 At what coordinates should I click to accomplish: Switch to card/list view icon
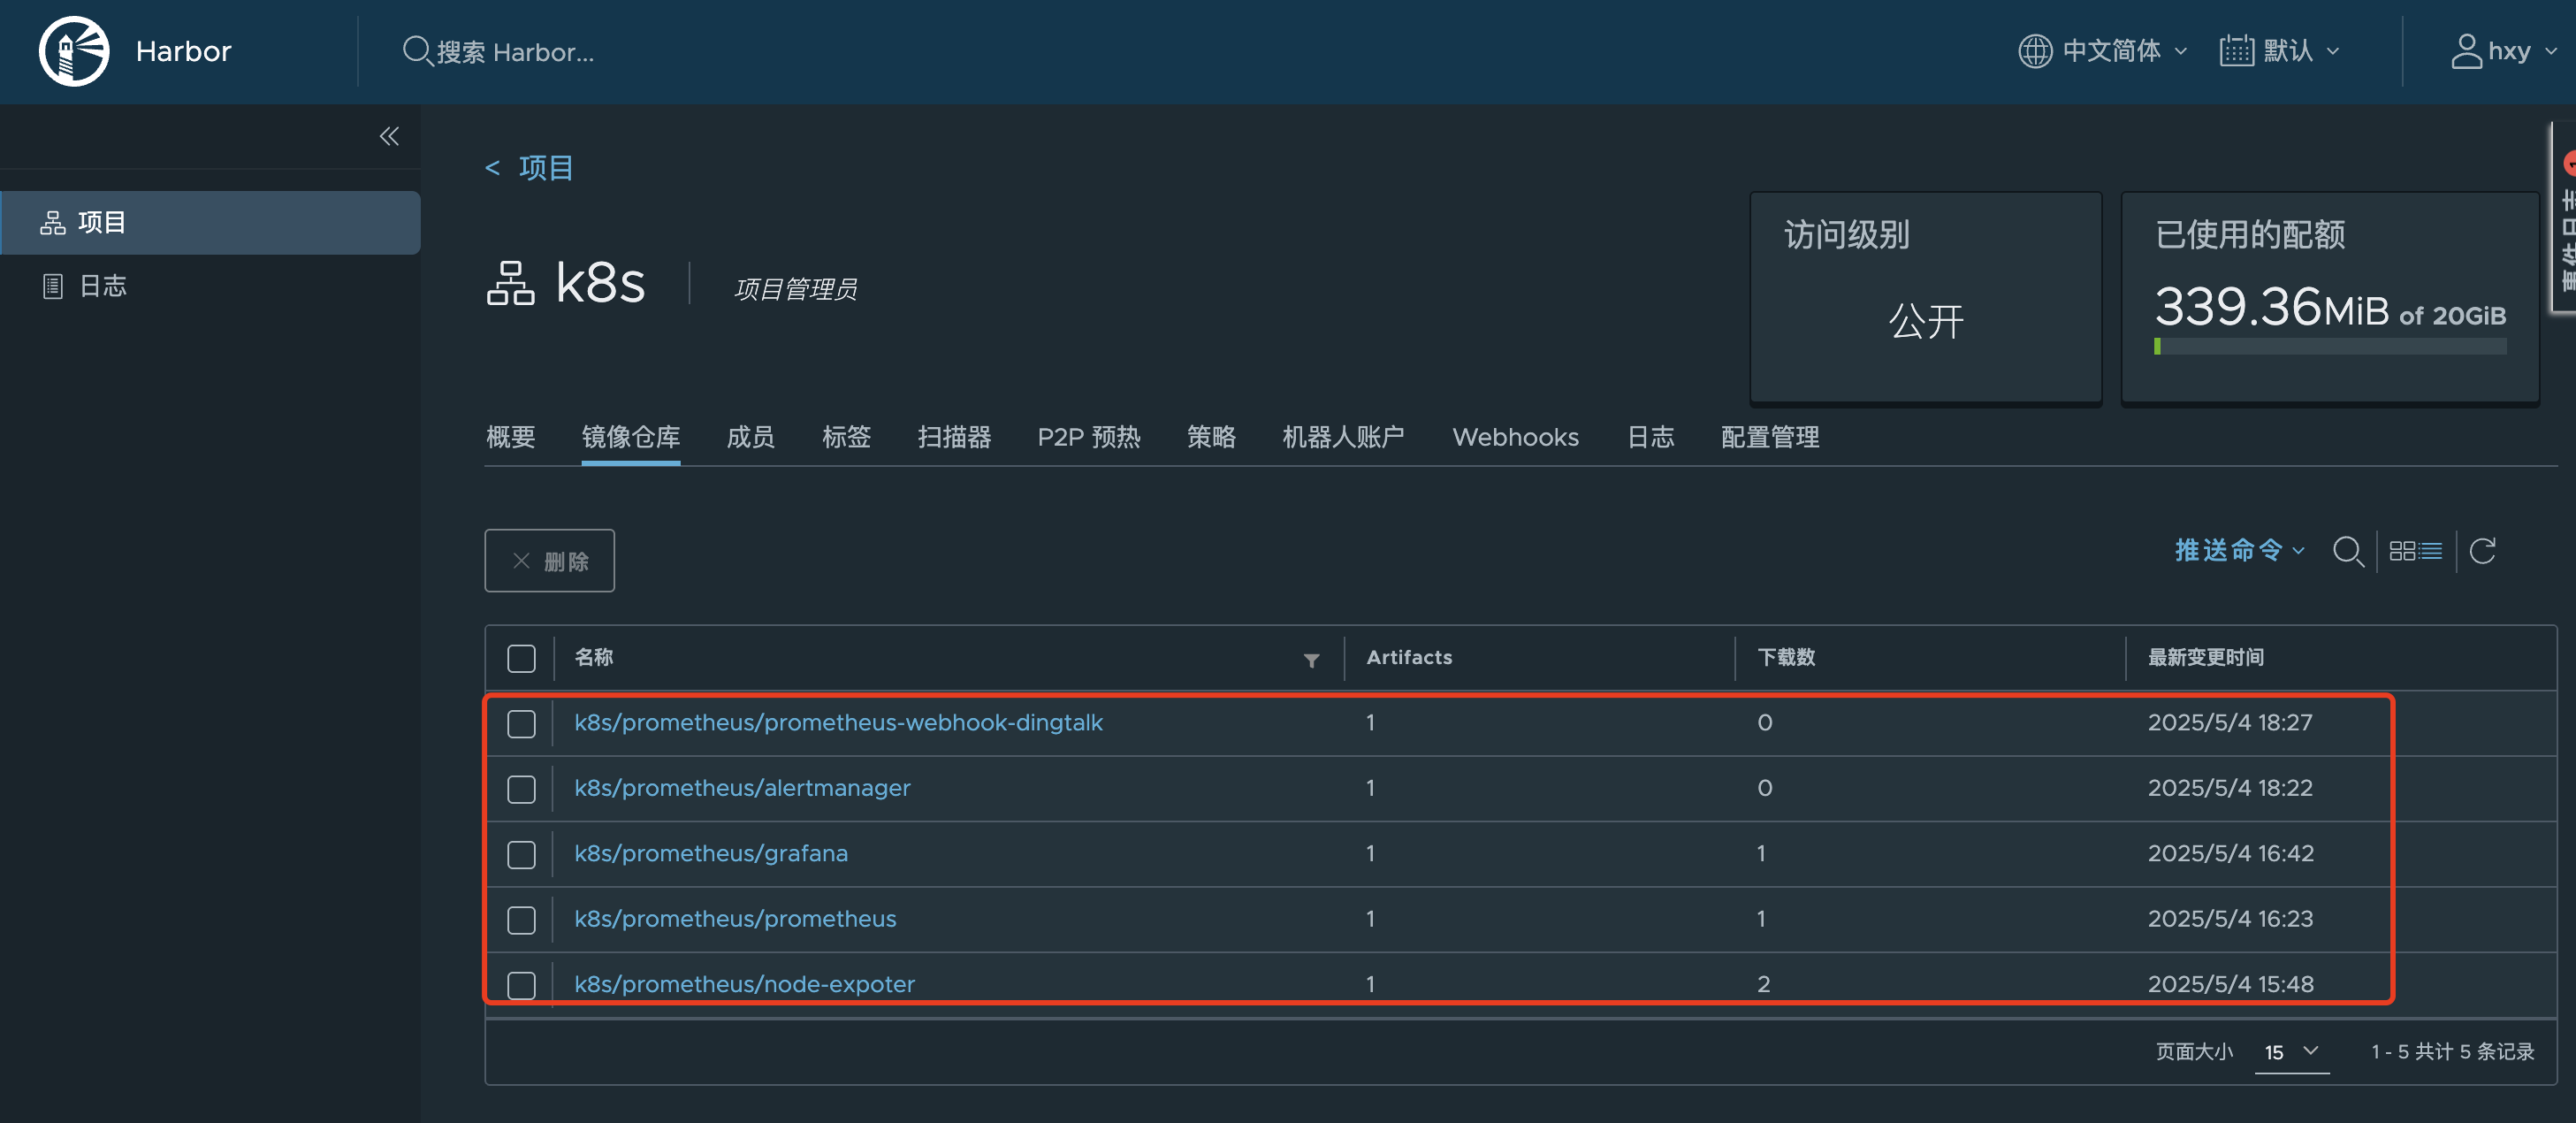[x=2415, y=551]
